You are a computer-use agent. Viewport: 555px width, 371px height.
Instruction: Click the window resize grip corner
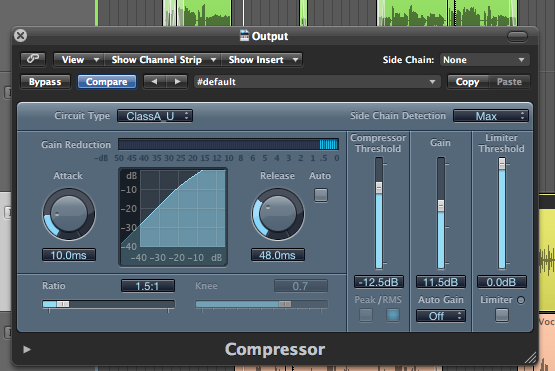pos(530,358)
